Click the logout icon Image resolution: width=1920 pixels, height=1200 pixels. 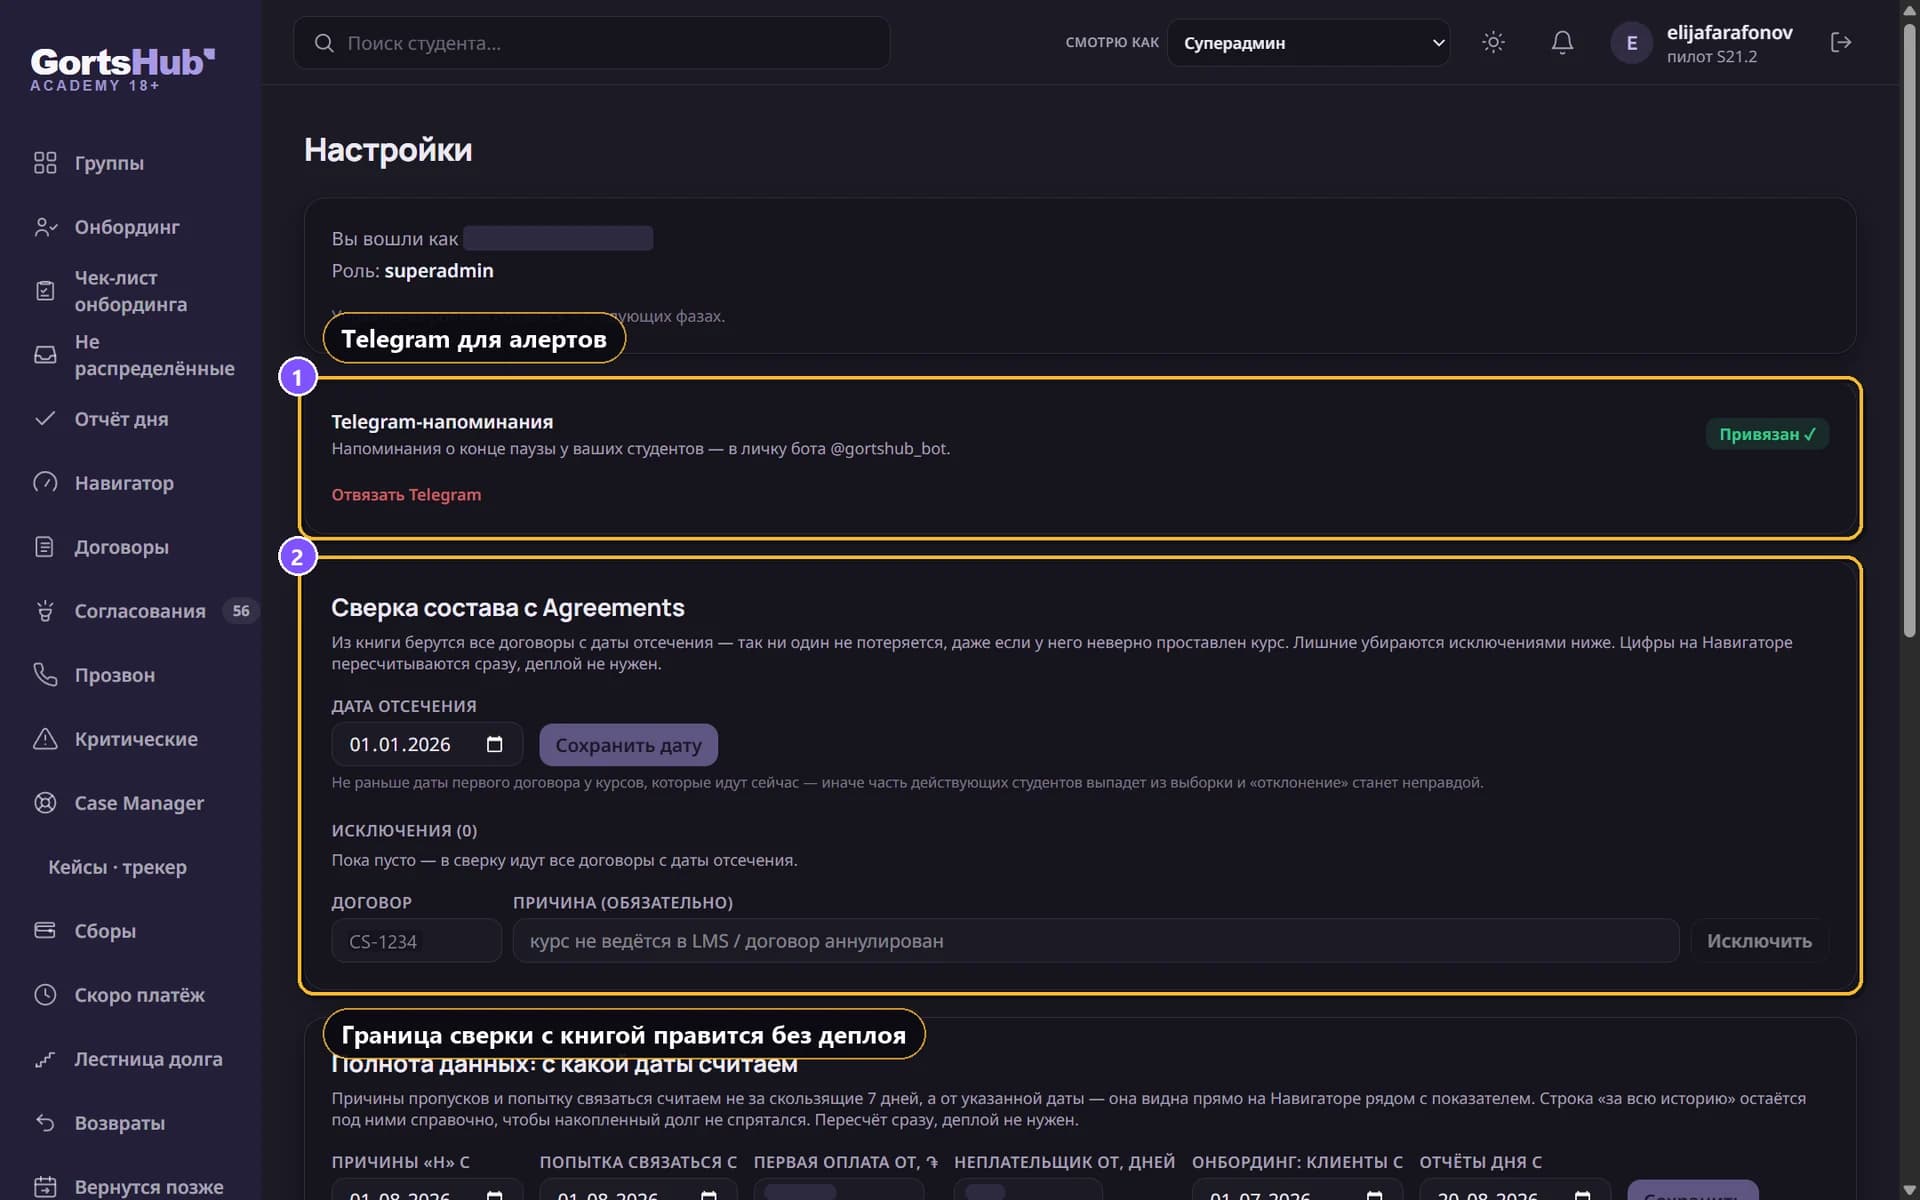[x=1841, y=42]
